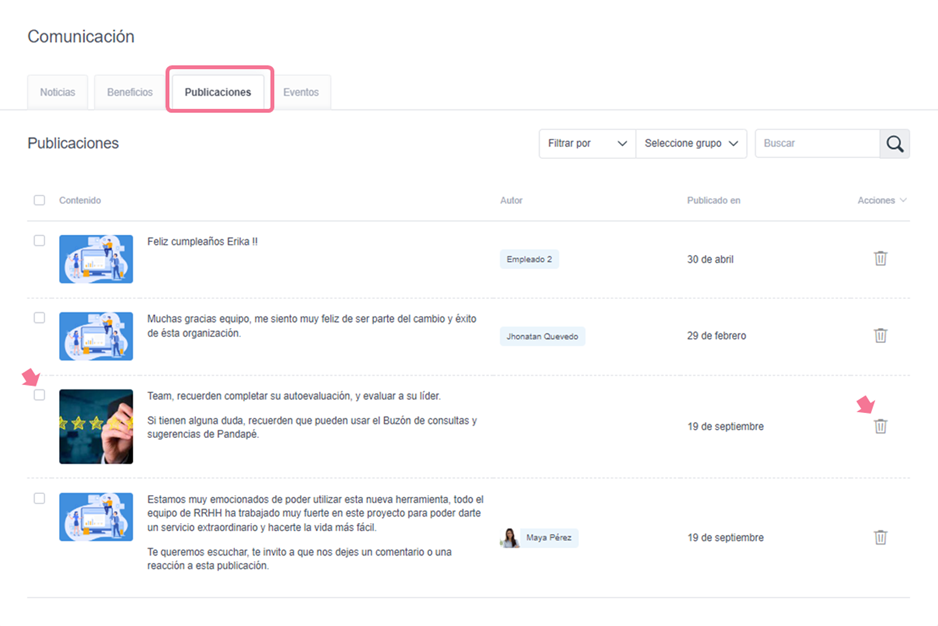
Task: Open the Eventos tab
Action: click(x=300, y=92)
